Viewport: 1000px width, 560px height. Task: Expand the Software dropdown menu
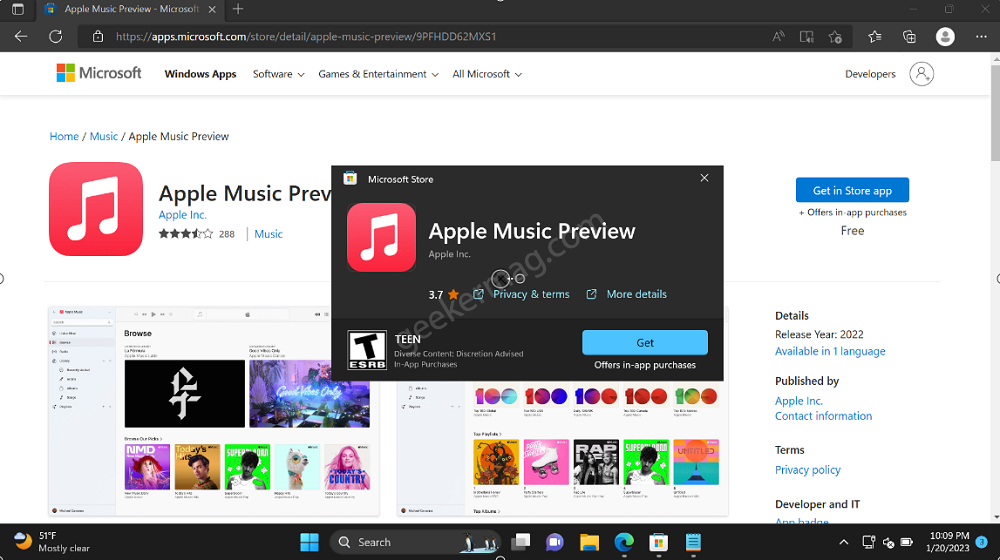pyautogui.click(x=279, y=74)
